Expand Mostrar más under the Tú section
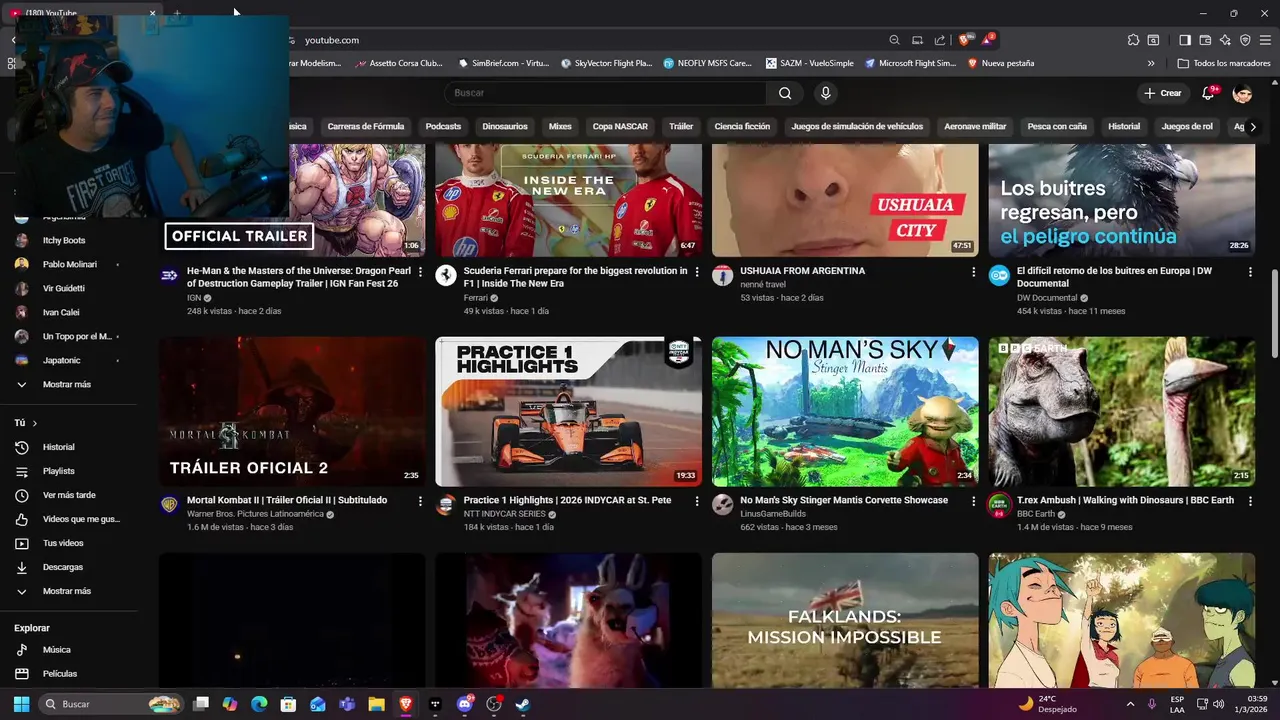Viewport: 1280px width, 720px height. click(68, 591)
